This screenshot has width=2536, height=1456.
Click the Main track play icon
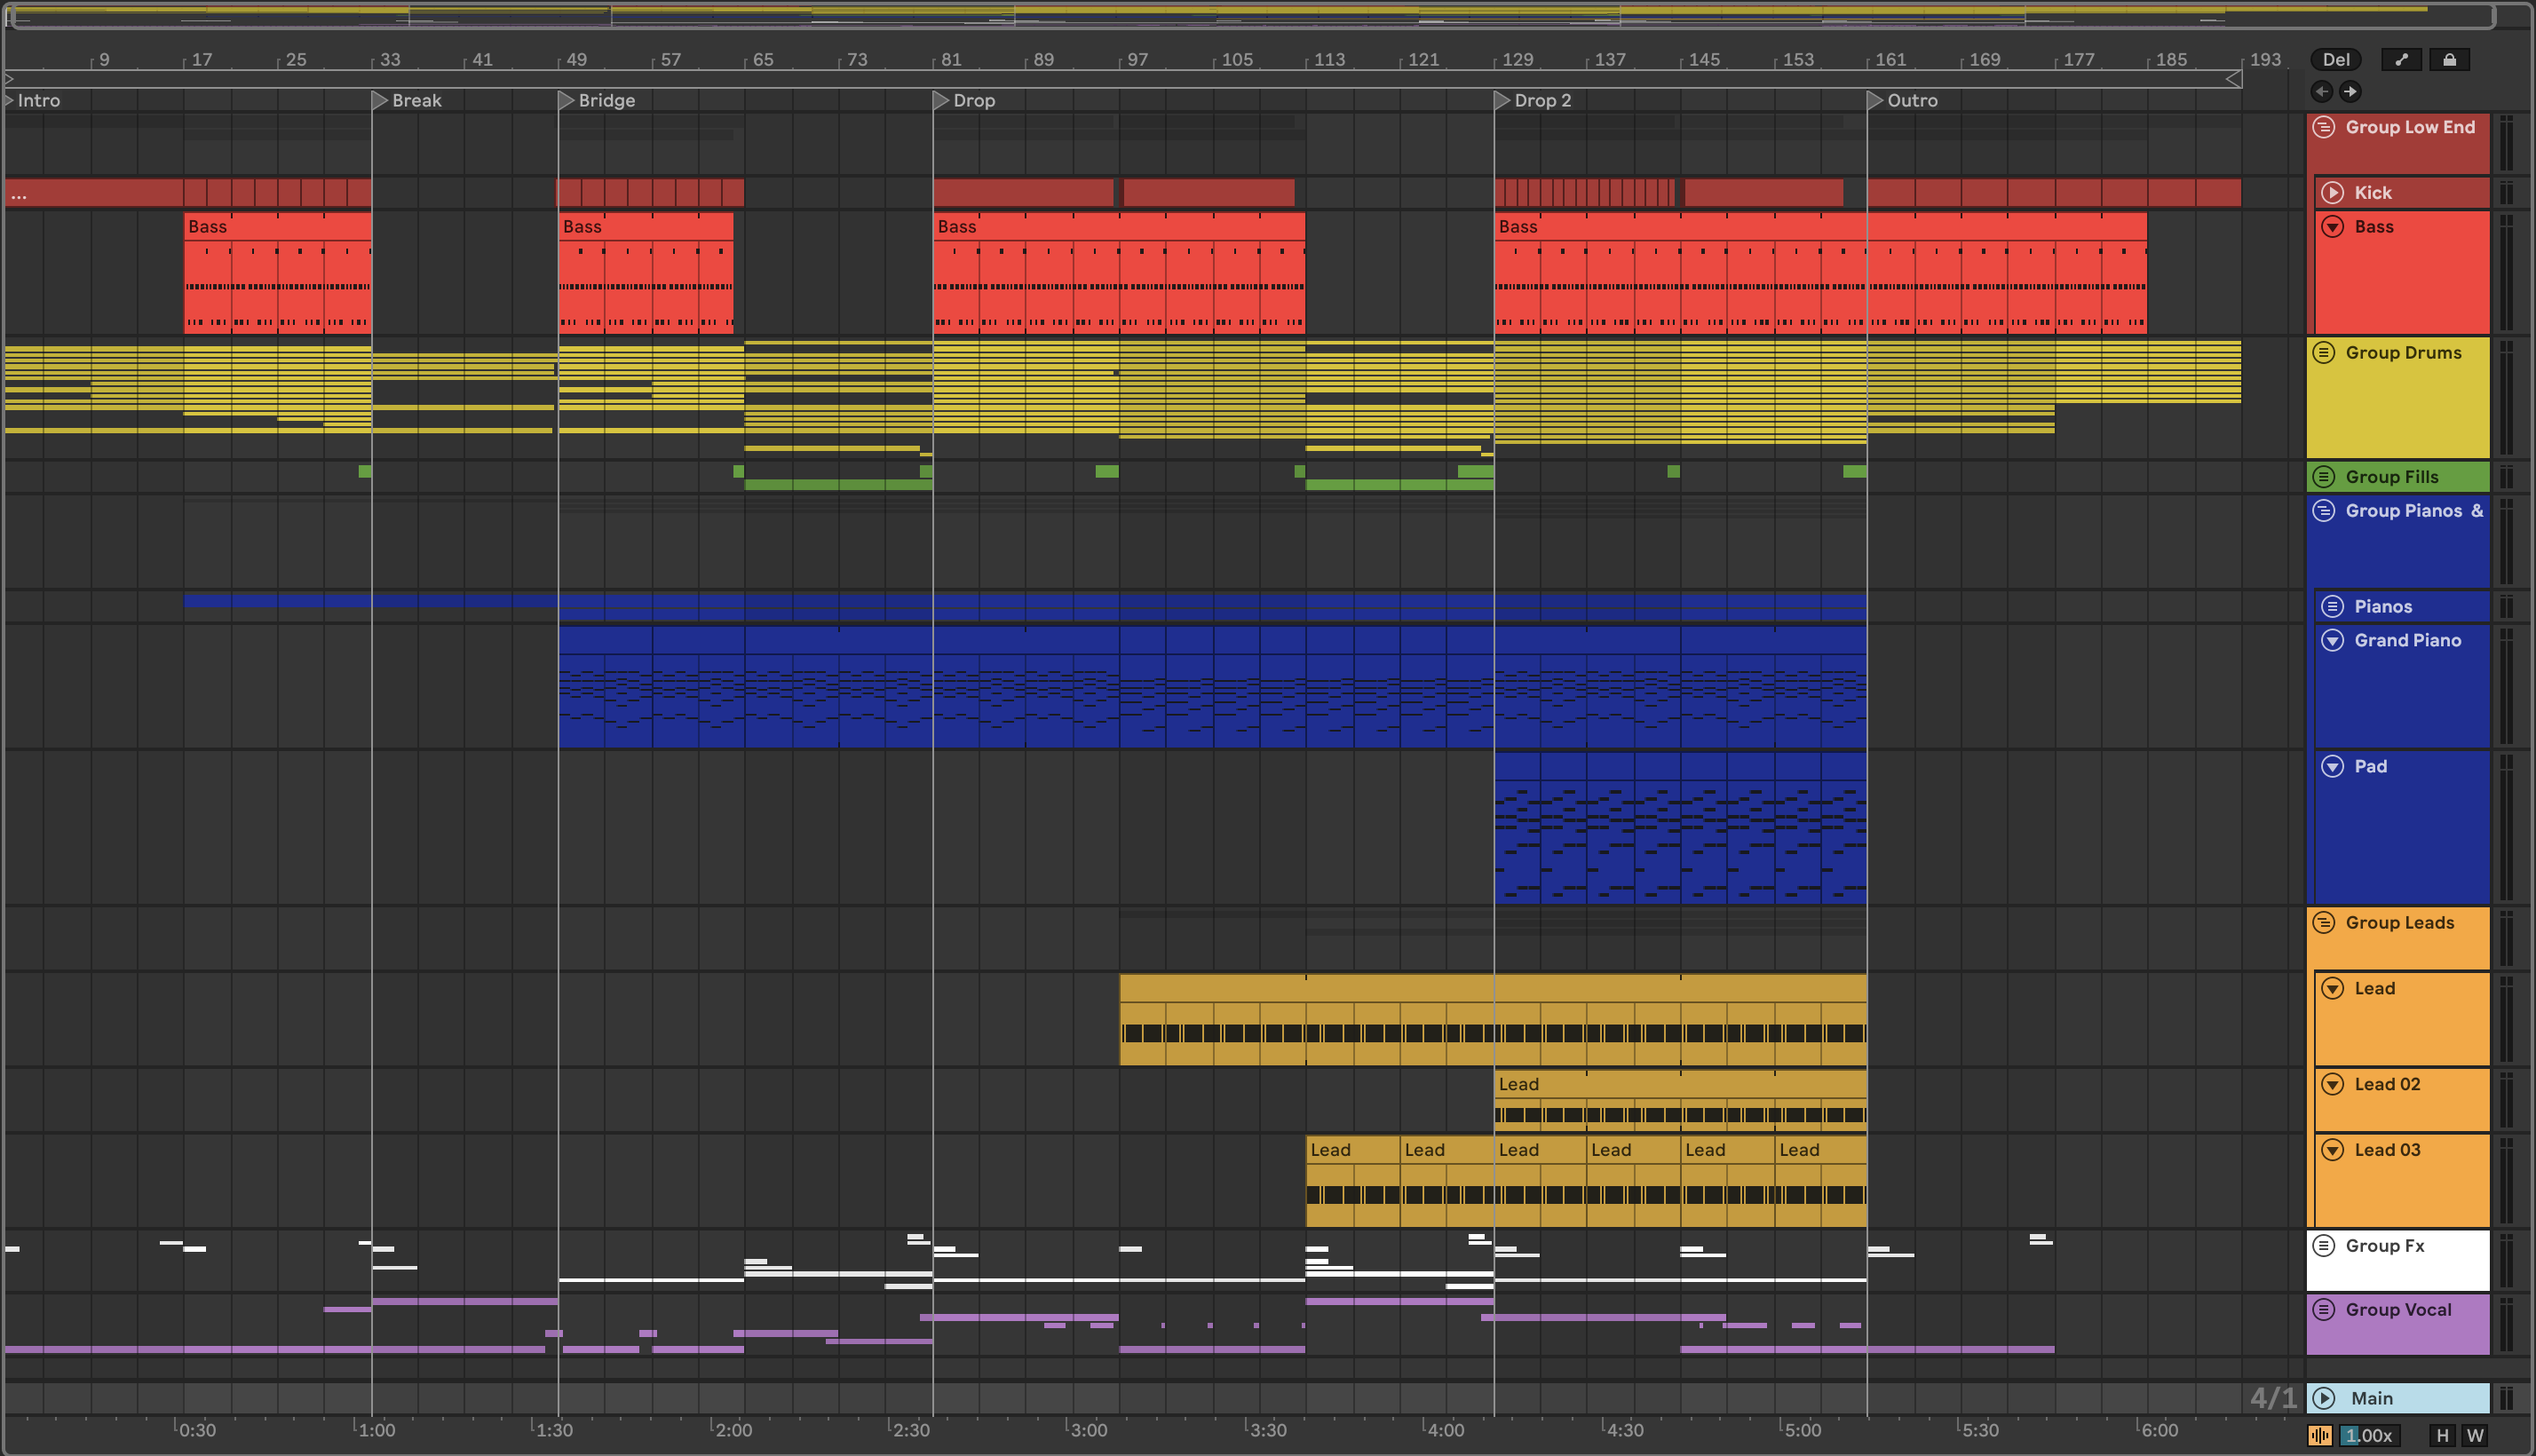coord(2324,1398)
